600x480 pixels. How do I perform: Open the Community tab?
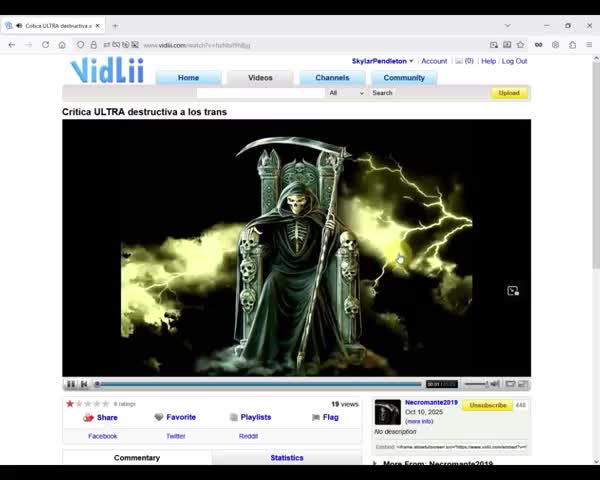point(404,78)
